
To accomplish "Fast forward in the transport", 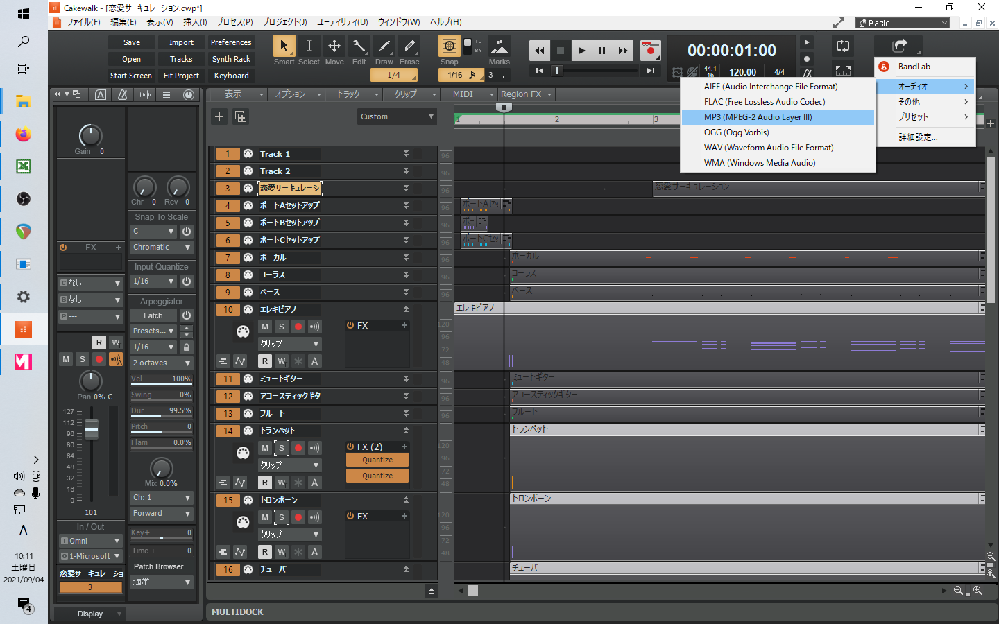I will [622, 50].
